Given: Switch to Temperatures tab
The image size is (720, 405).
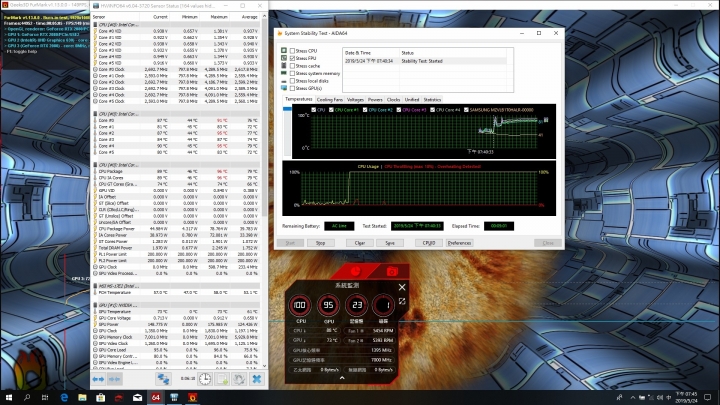Looking at the screenshot, I should (x=298, y=99).
